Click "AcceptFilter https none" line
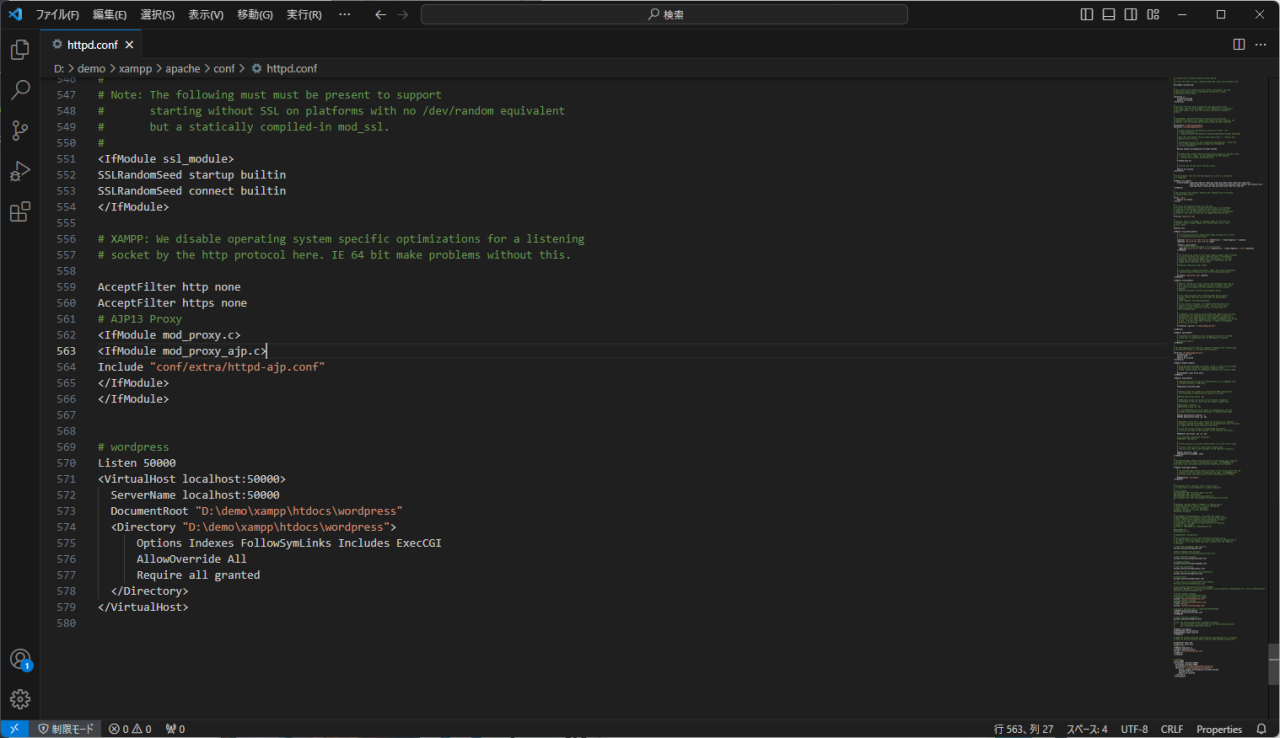 coord(172,303)
